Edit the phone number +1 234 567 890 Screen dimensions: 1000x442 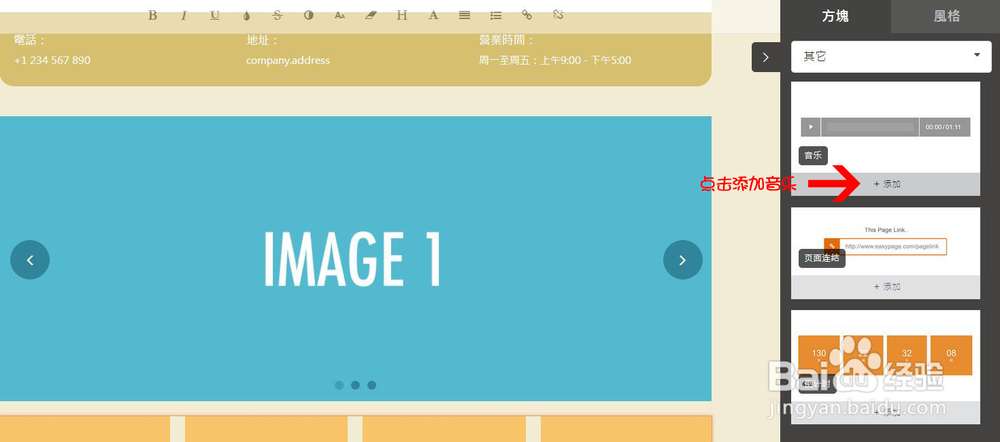coord(52,61)
